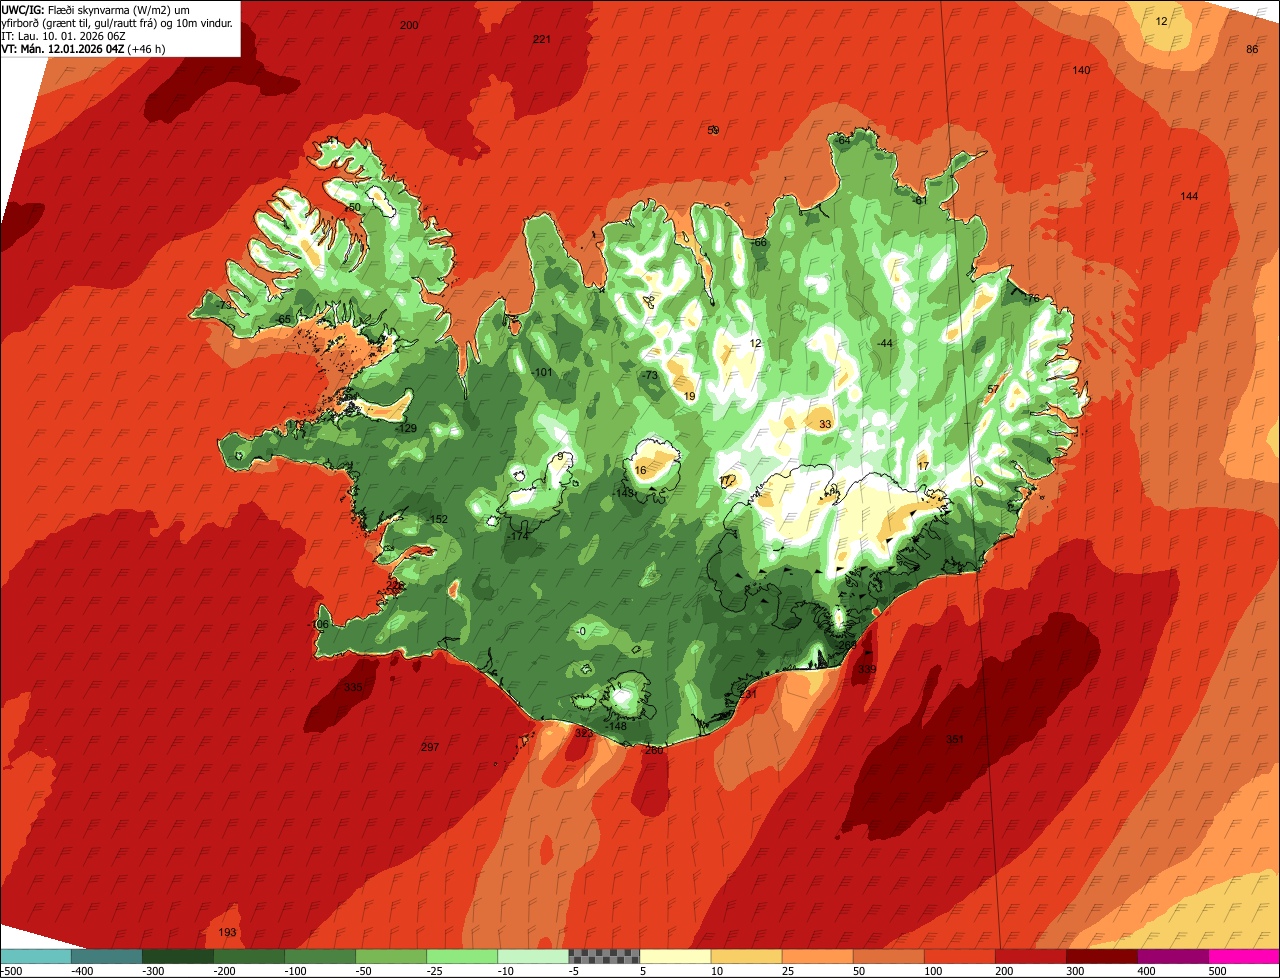
Task: Click the map value '-152' in western Iceland
Action: coord(437,519)
